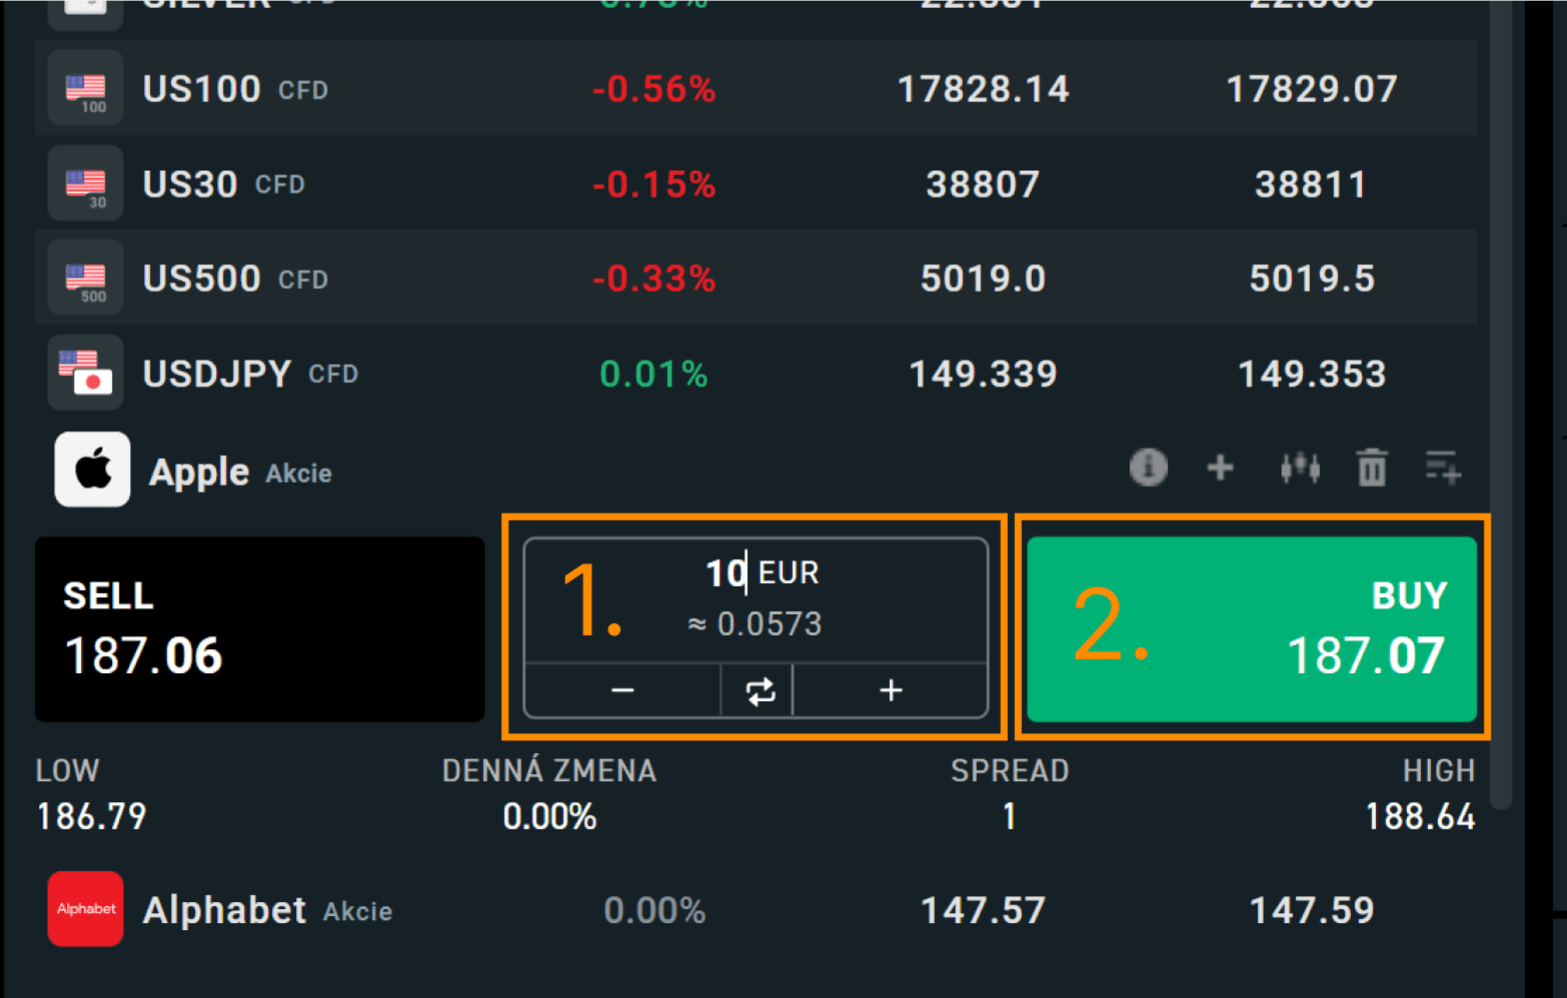Toggle EUR and units swap button
This screenshot has width=1567, height=998.
759,691
